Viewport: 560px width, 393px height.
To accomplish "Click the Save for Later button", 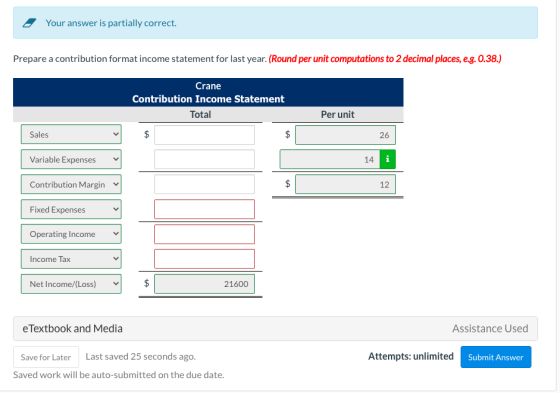I will click(46, 357).
